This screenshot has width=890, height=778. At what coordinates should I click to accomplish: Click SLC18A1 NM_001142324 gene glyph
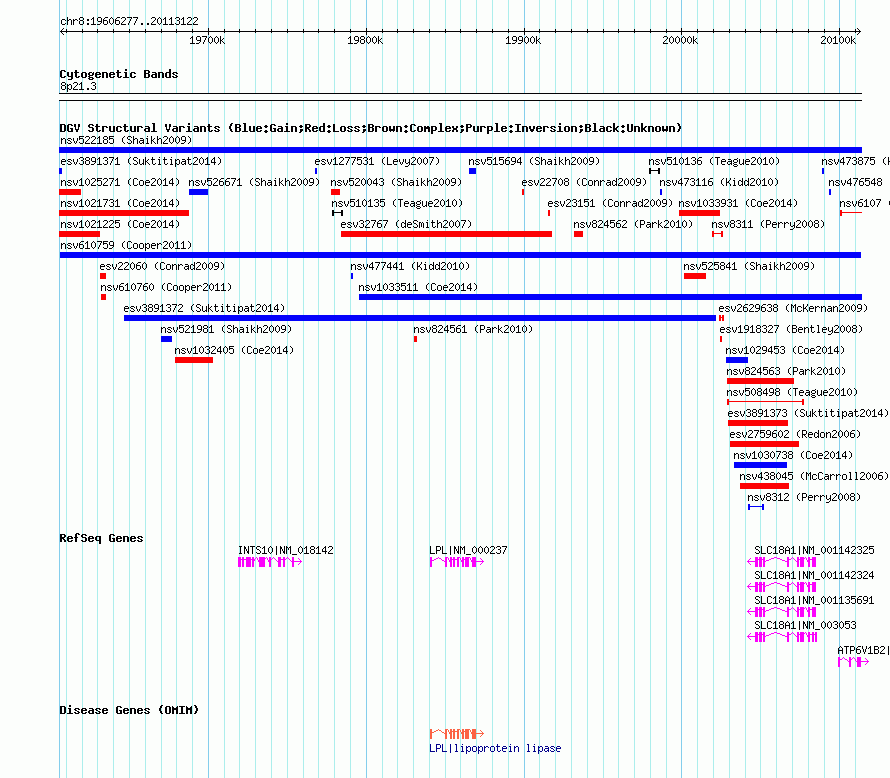pyautogui.click(x=782, y=587)
